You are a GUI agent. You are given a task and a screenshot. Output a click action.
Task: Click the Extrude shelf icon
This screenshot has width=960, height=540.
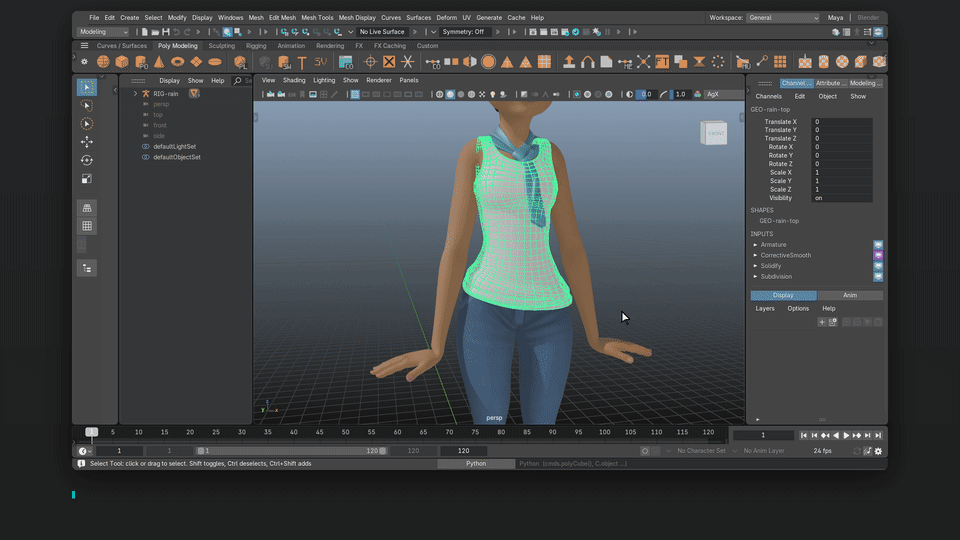(x=569, y=62)
